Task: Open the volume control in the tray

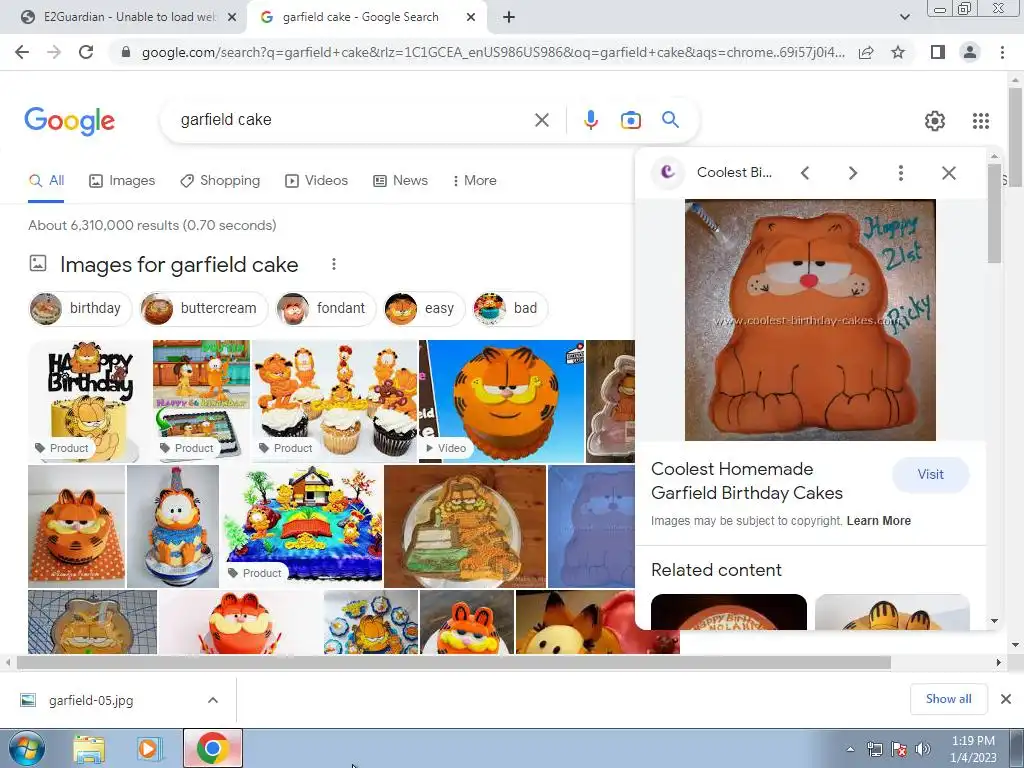Action: click(x=923, y=749)
